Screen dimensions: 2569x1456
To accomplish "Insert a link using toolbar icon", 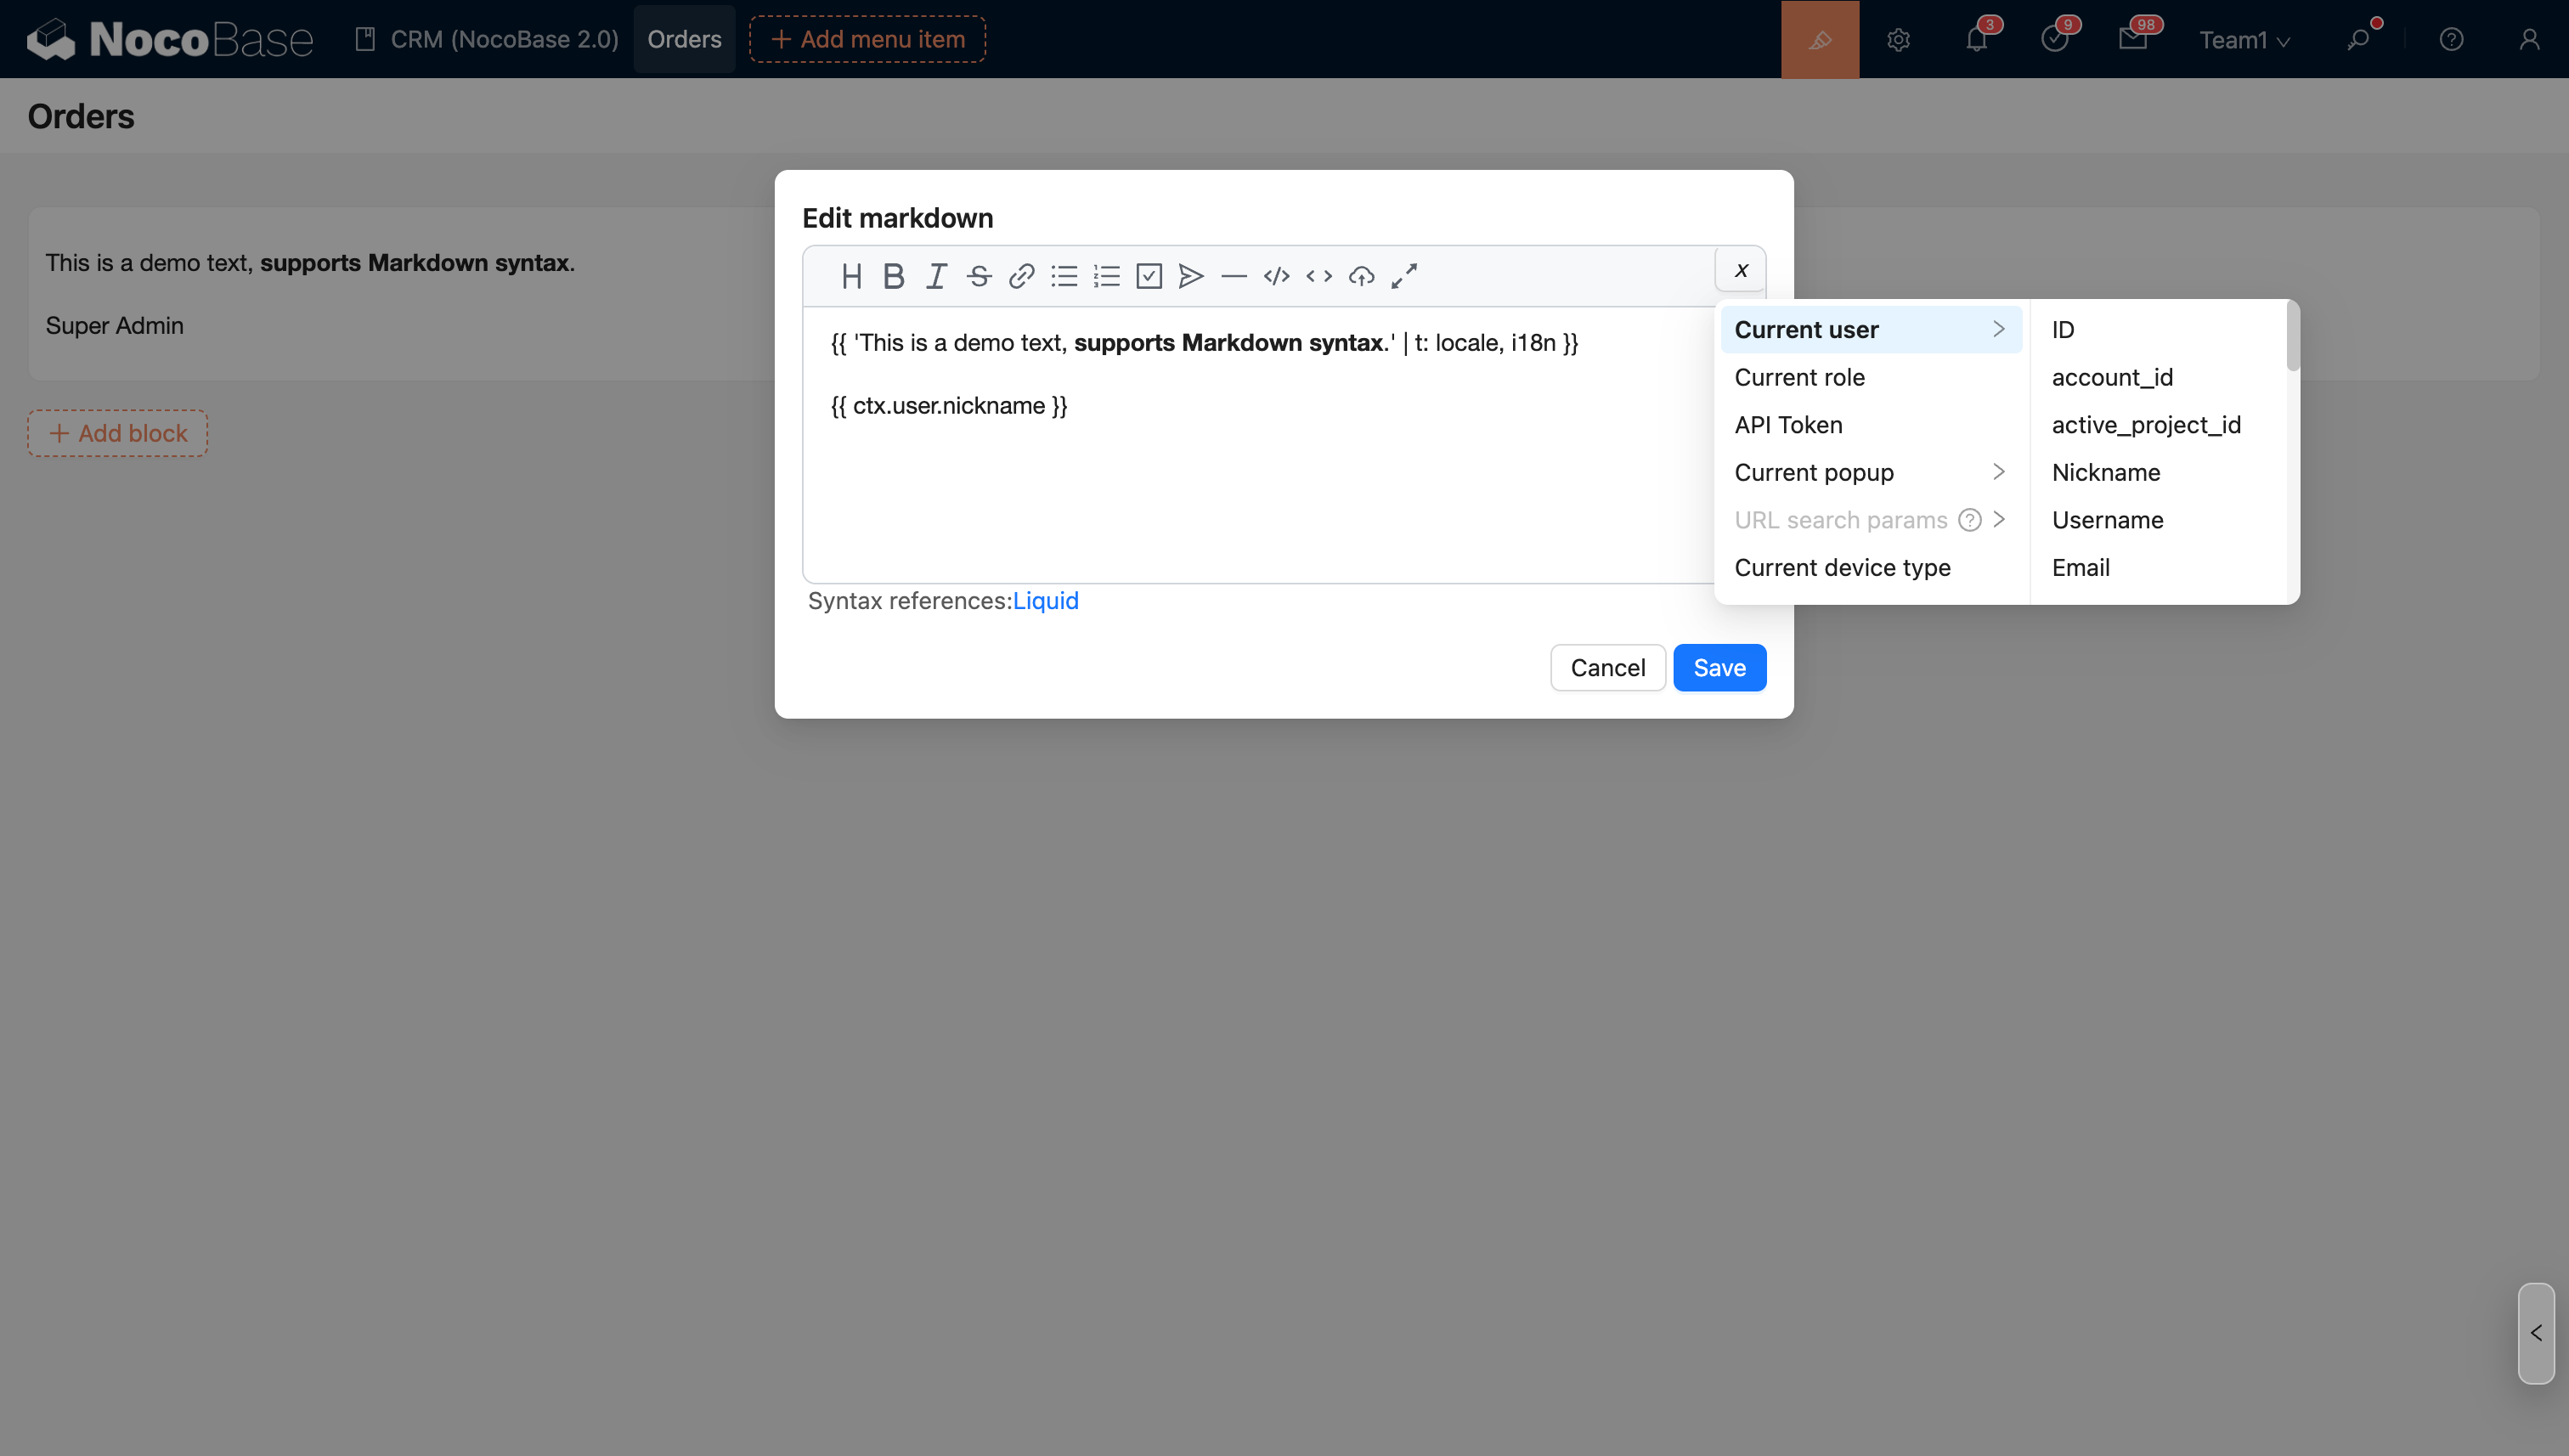I will [x=1021, y=276].
